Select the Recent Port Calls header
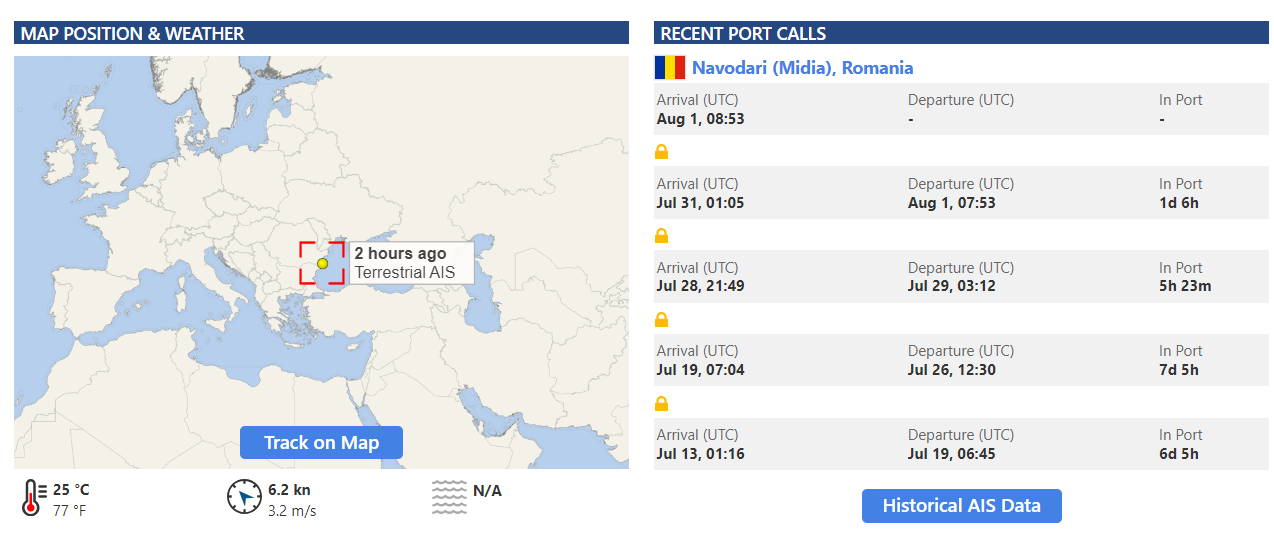Screen dimensions: 1274x538 [961, 33]
